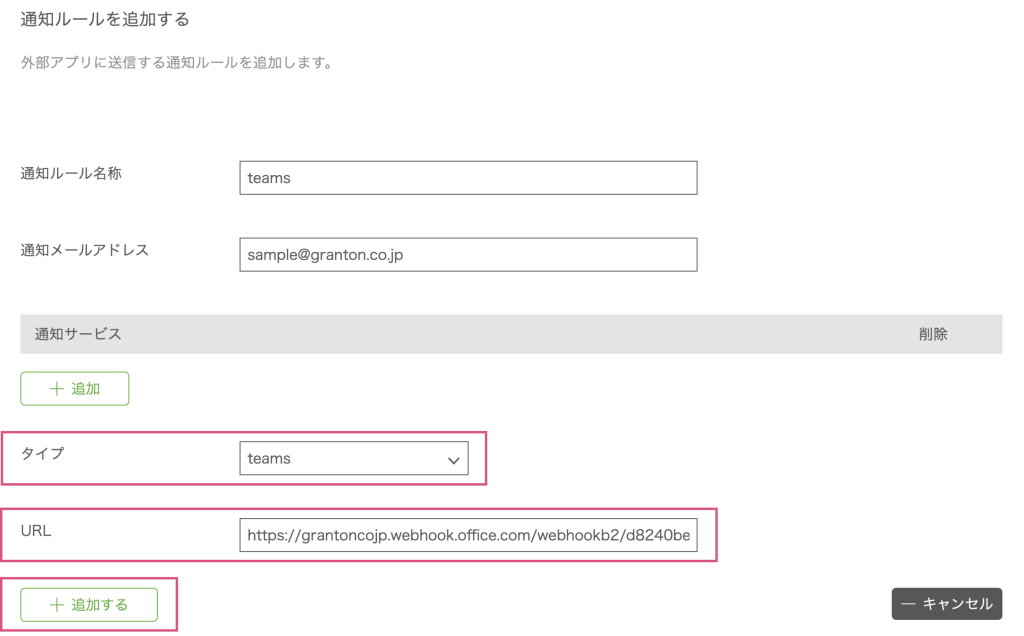Click the 削除 column header

[x=932, y=334]
